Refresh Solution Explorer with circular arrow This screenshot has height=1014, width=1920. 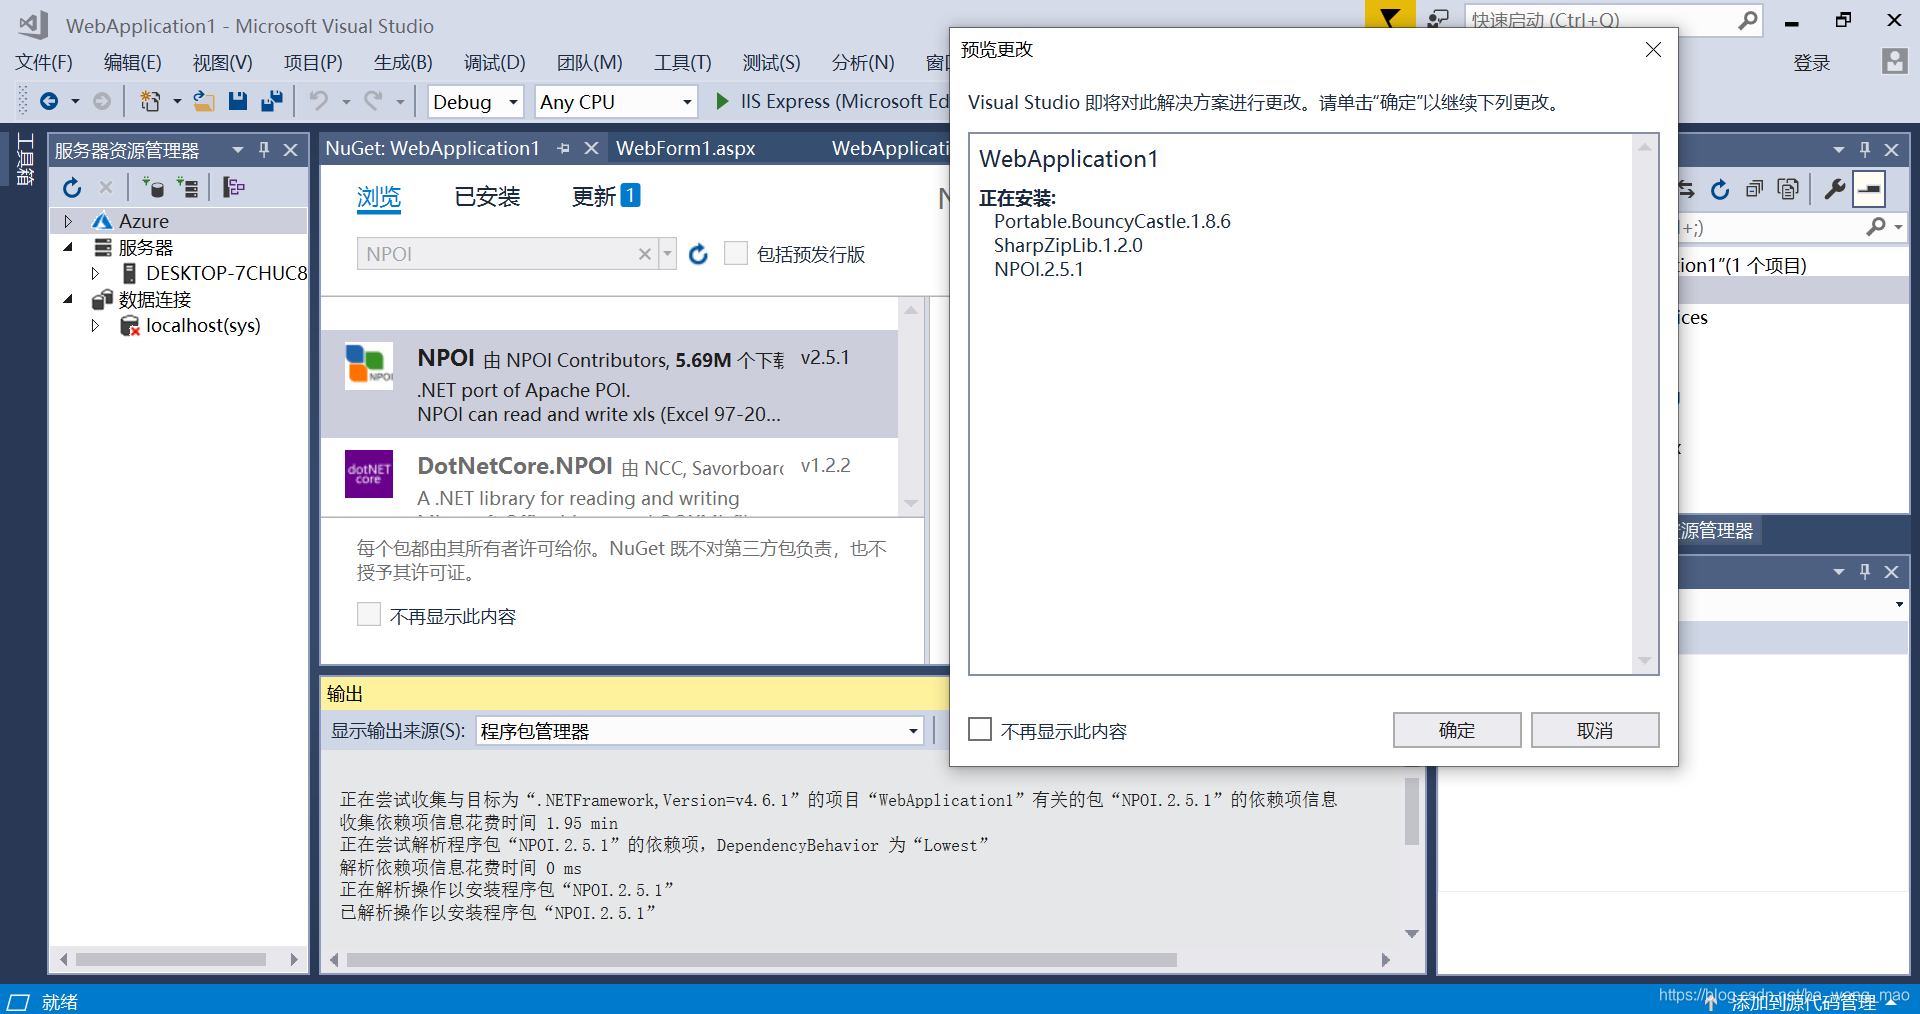coord(1720,189)
